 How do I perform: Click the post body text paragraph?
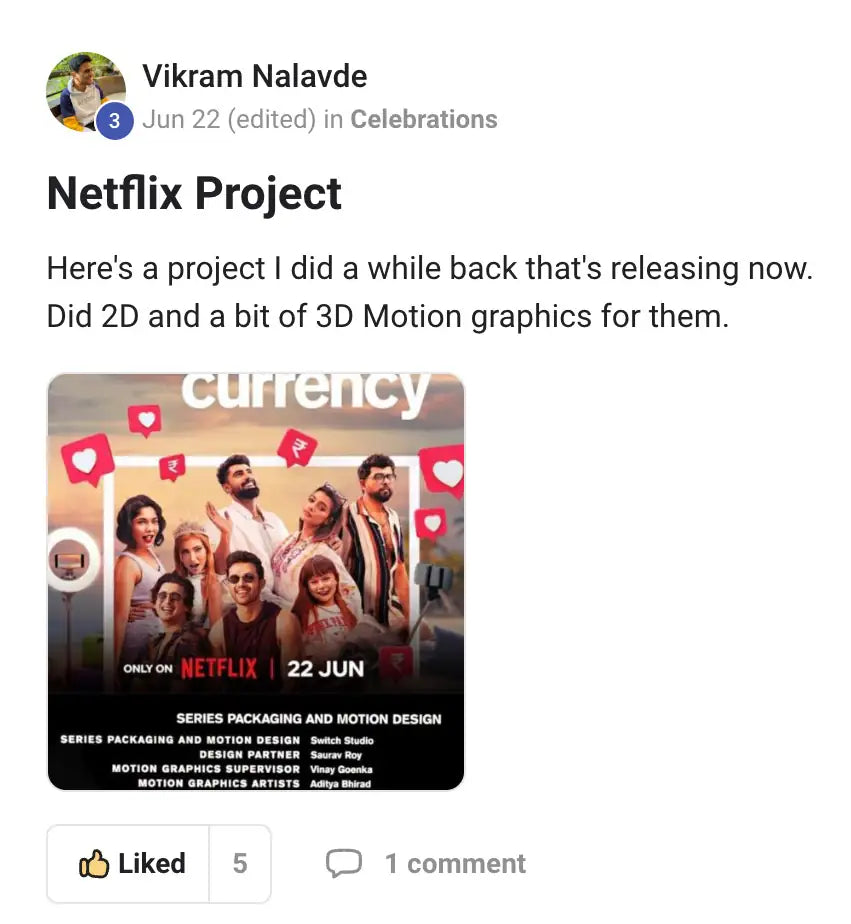430,292
